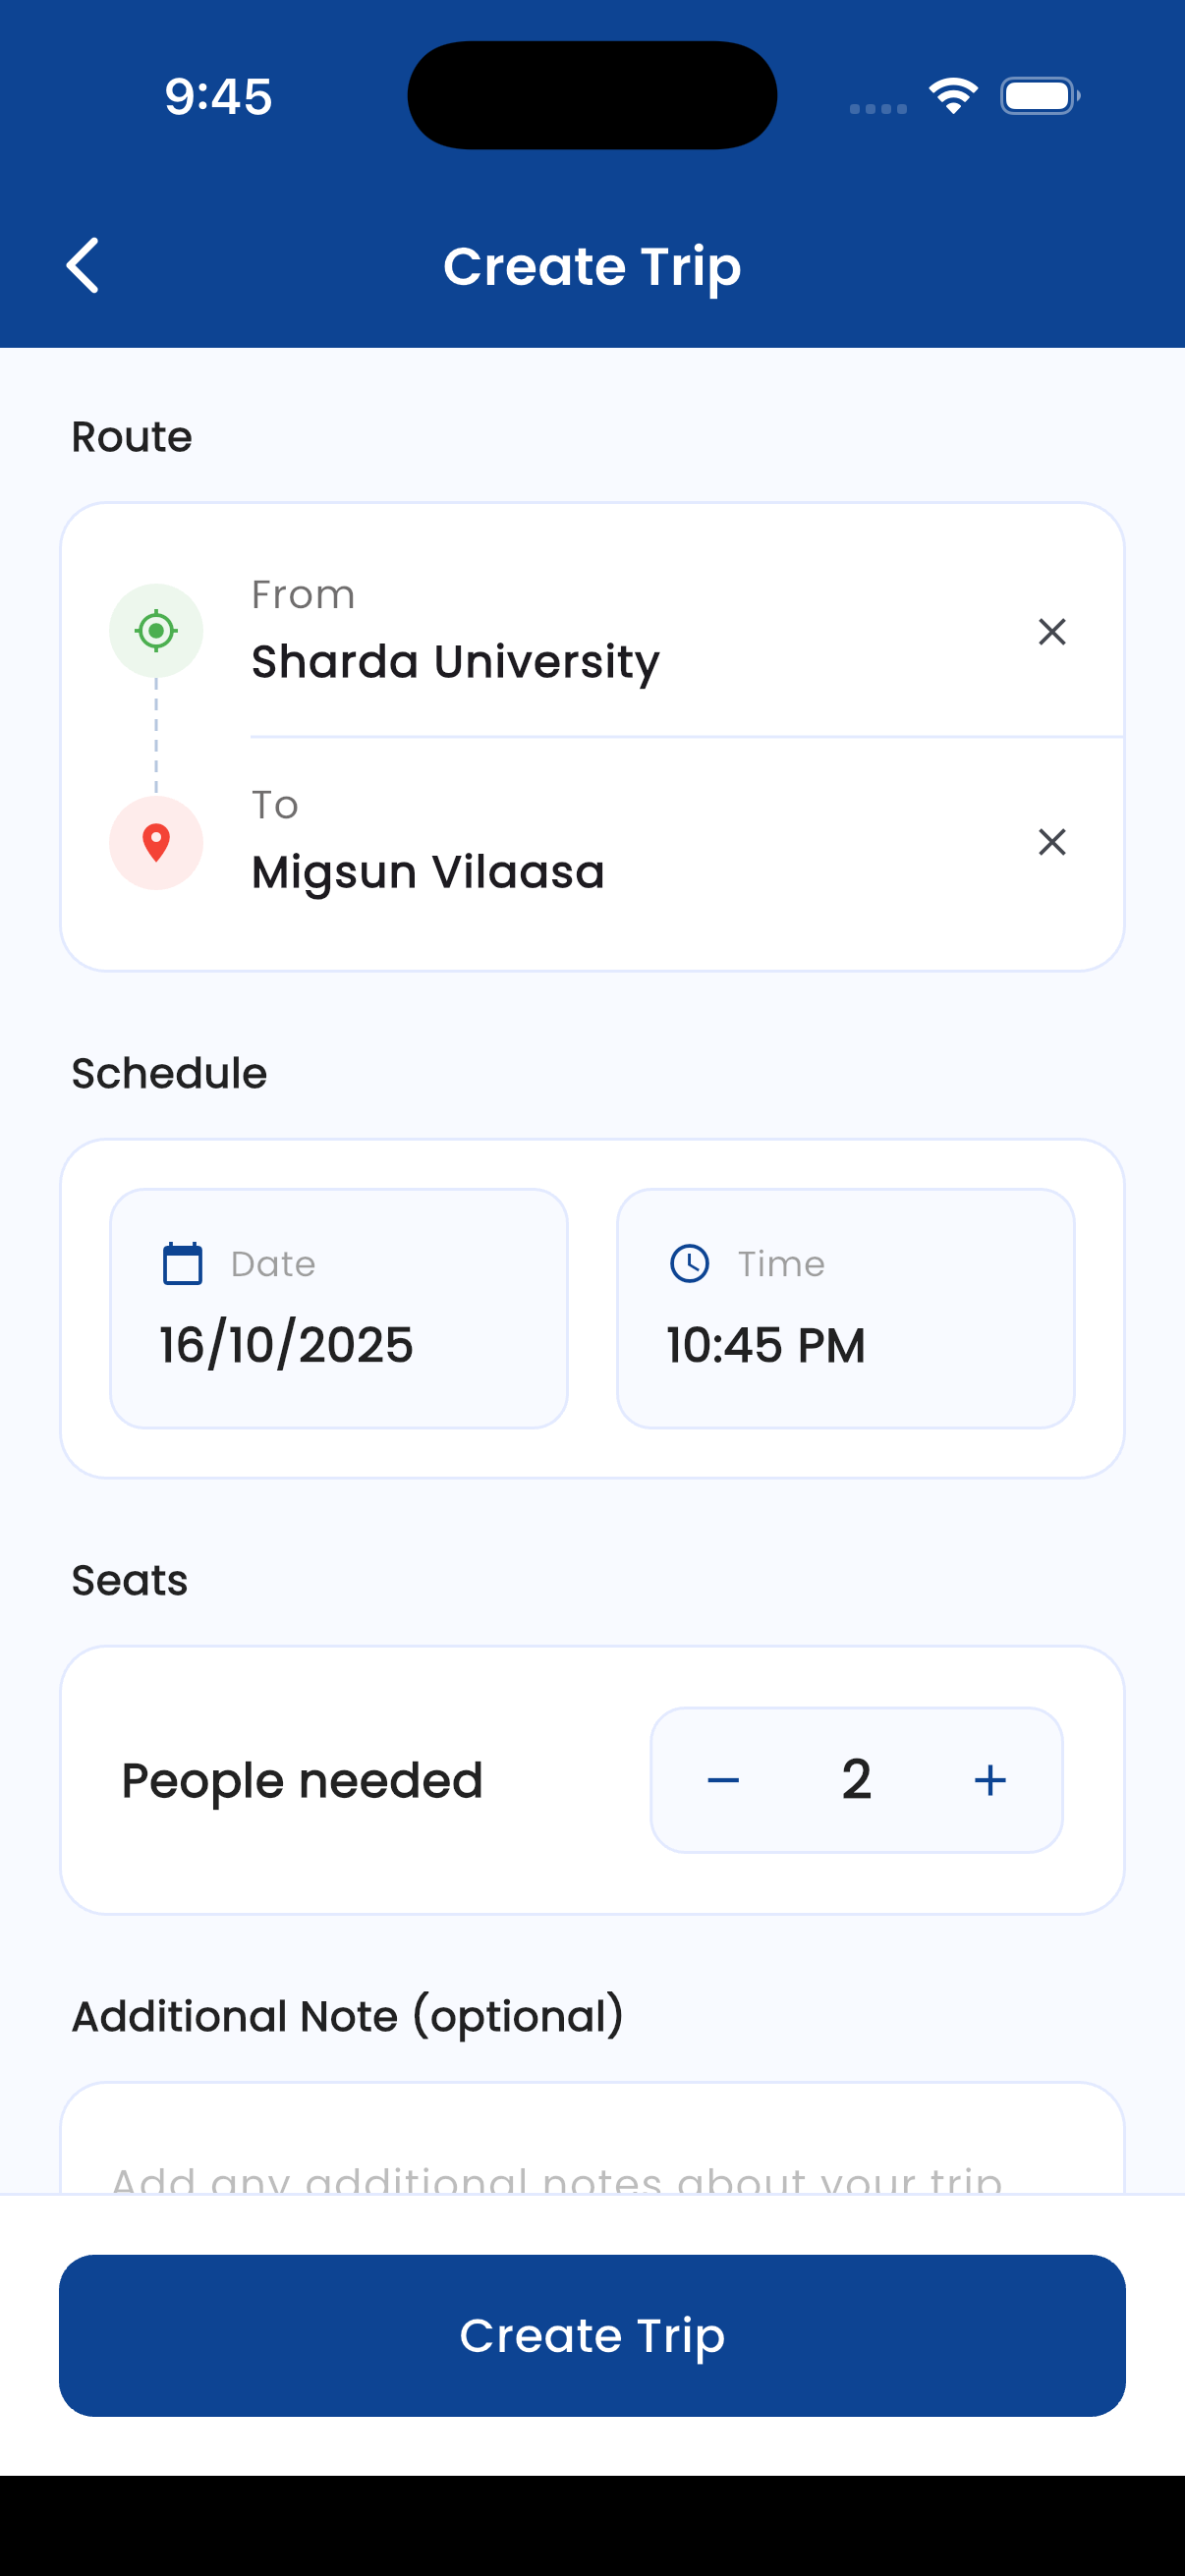
Task: Tap the 9:45 clock in status bar
Action: click(218, 97)
